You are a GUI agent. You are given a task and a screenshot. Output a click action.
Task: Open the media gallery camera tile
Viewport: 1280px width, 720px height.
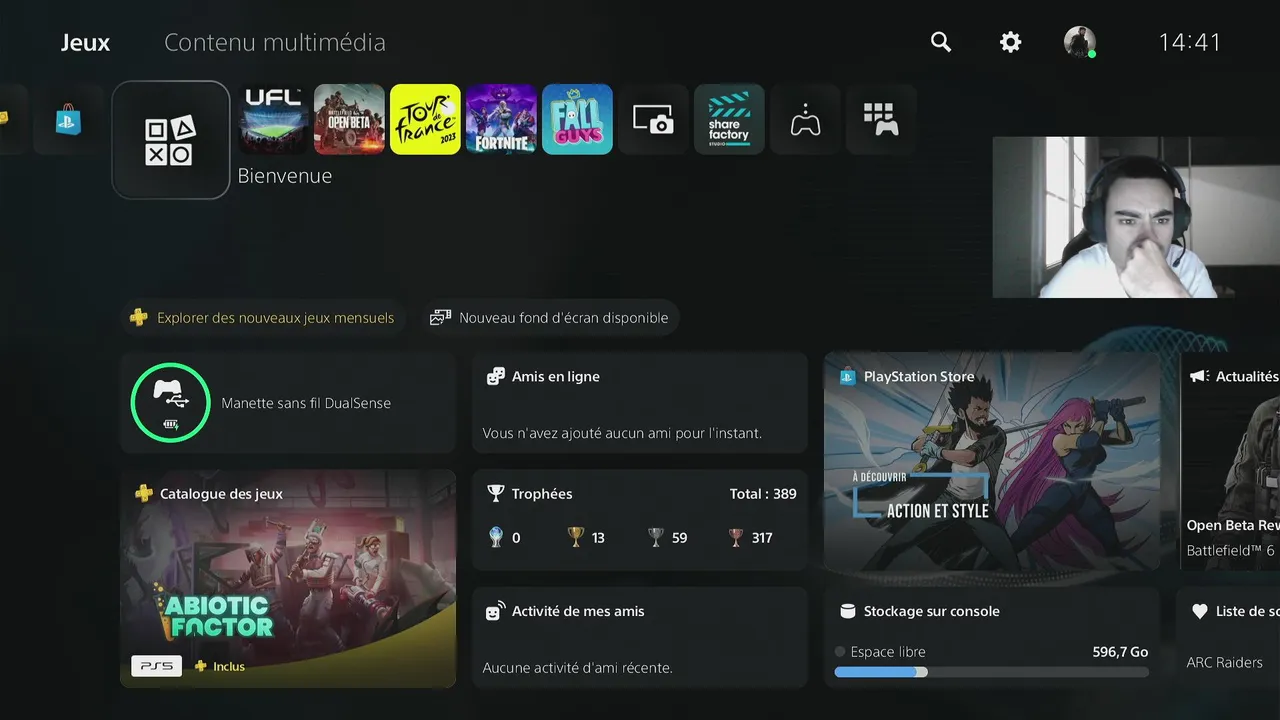click(653, 119)
